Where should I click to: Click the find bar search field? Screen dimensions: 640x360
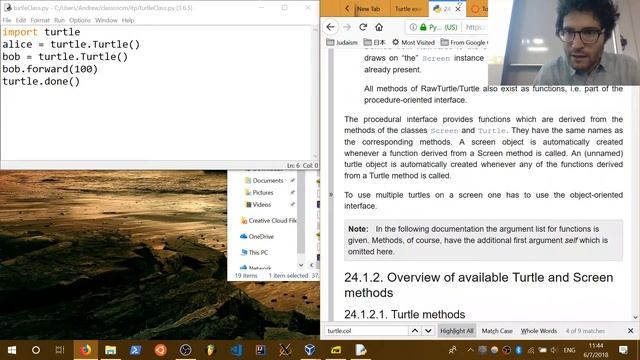point(366,331)
